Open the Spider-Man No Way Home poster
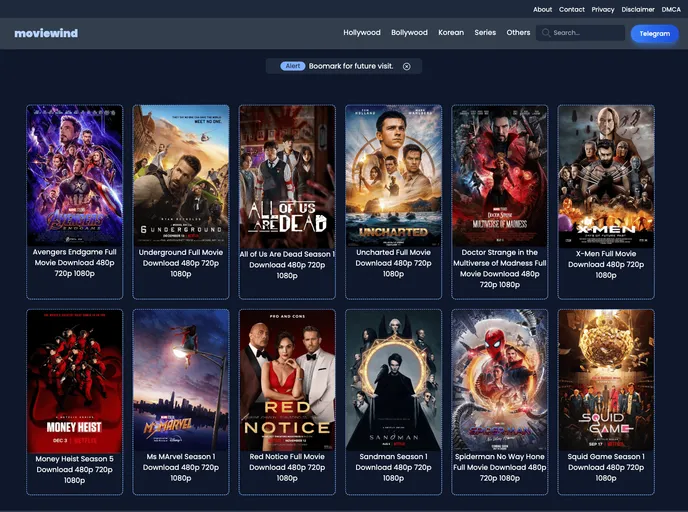Viewport: 688px width, 512px height. (x=500, y=380)
